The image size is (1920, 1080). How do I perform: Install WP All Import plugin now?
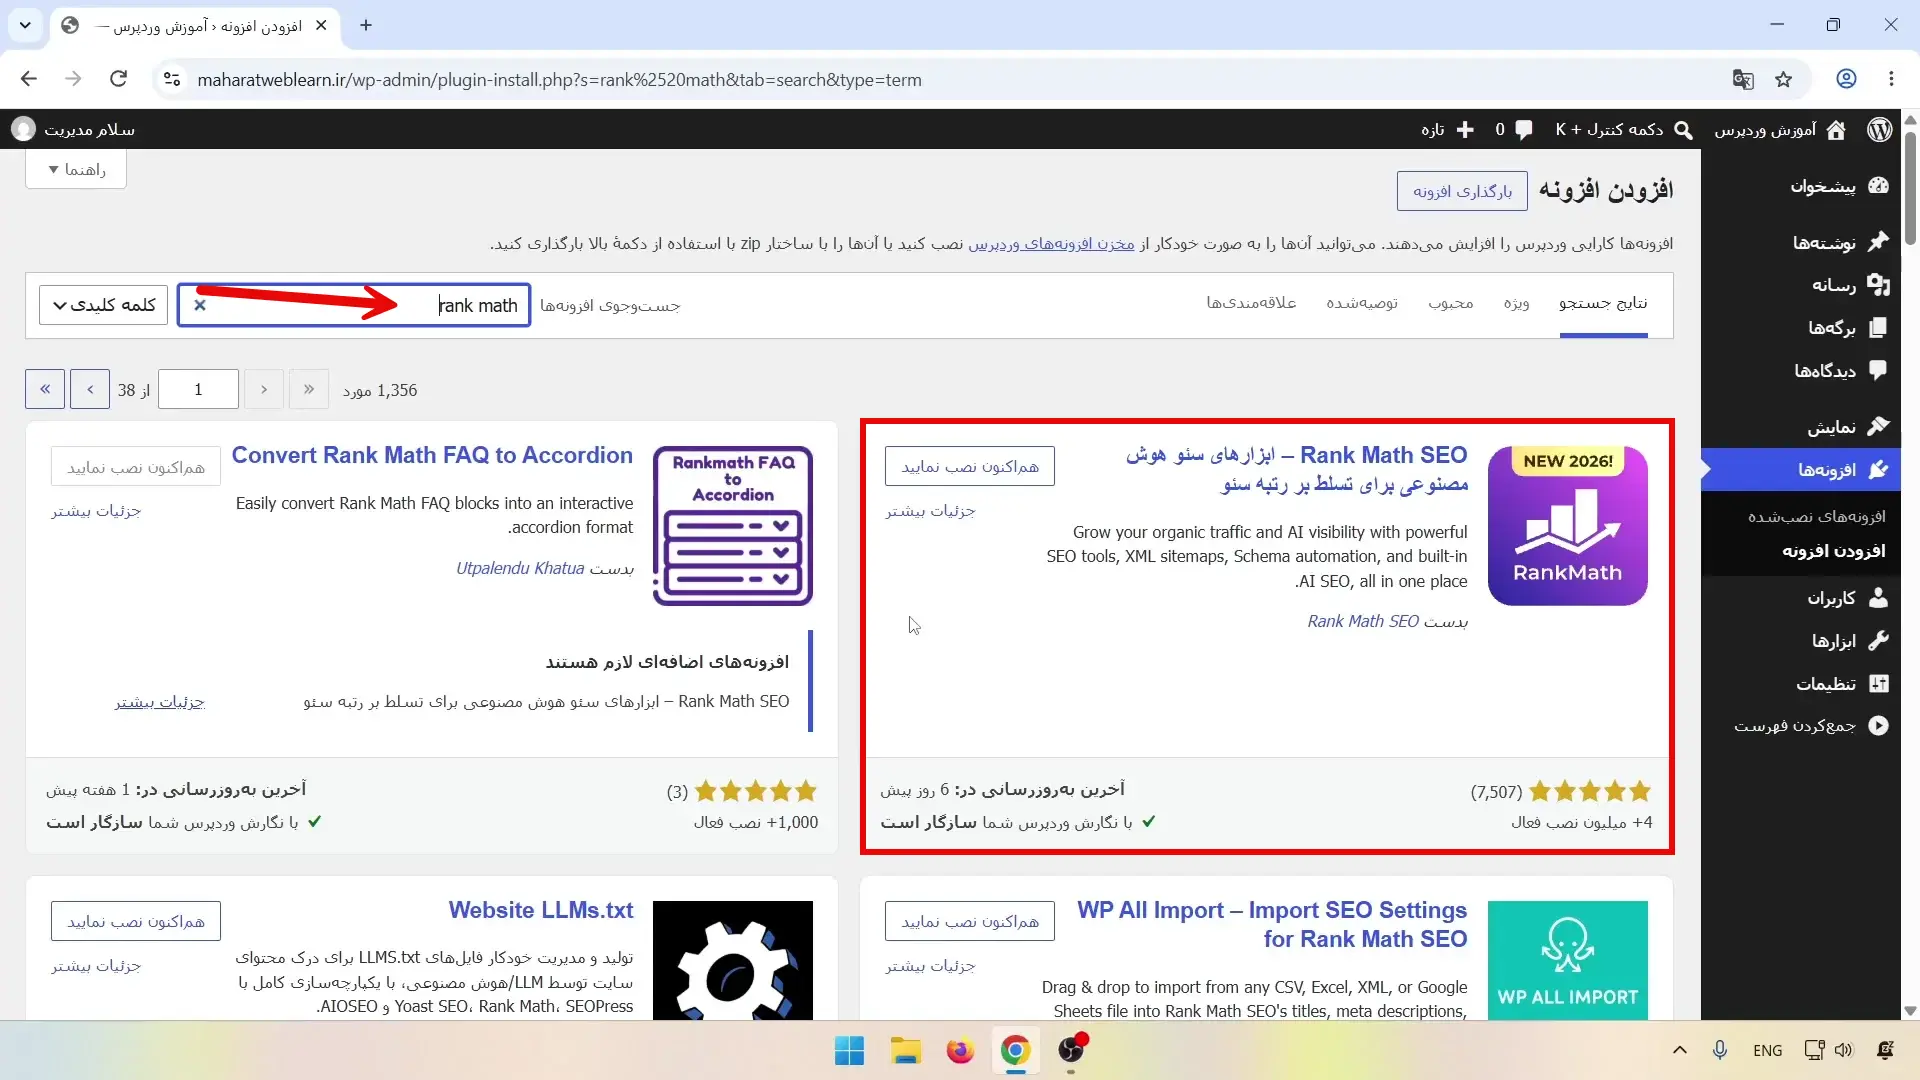click(x=970, y=921)
